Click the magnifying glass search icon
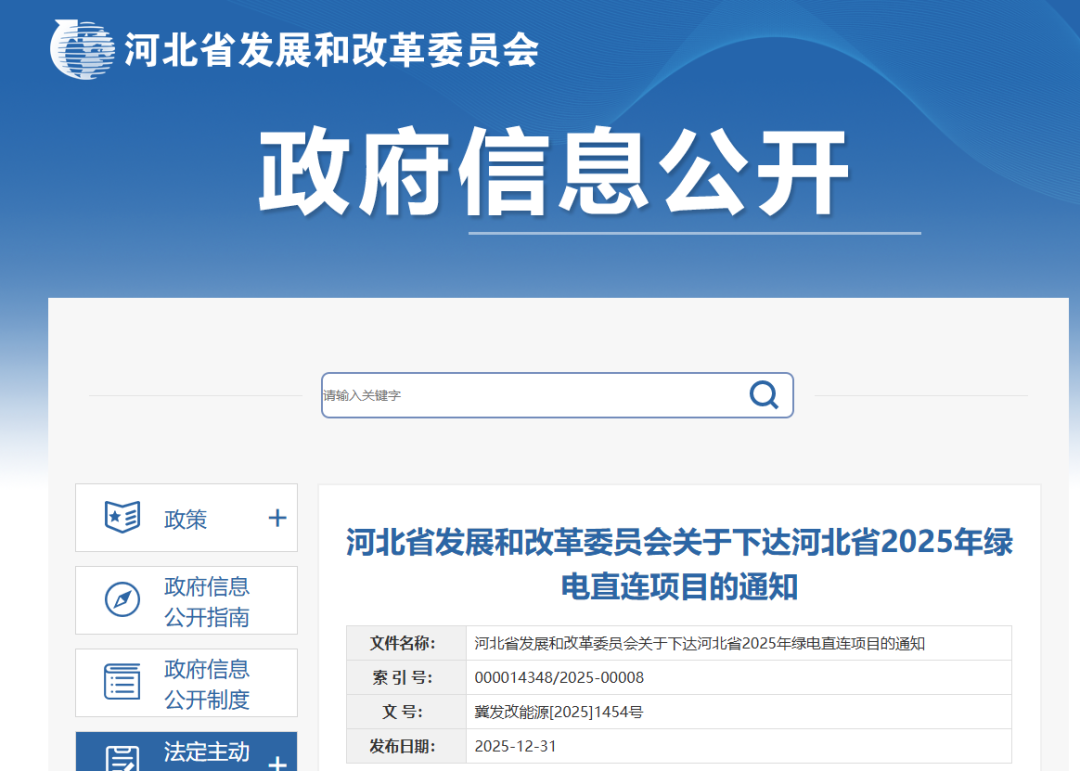The image size is (1080, 771). tap(764, 395)
